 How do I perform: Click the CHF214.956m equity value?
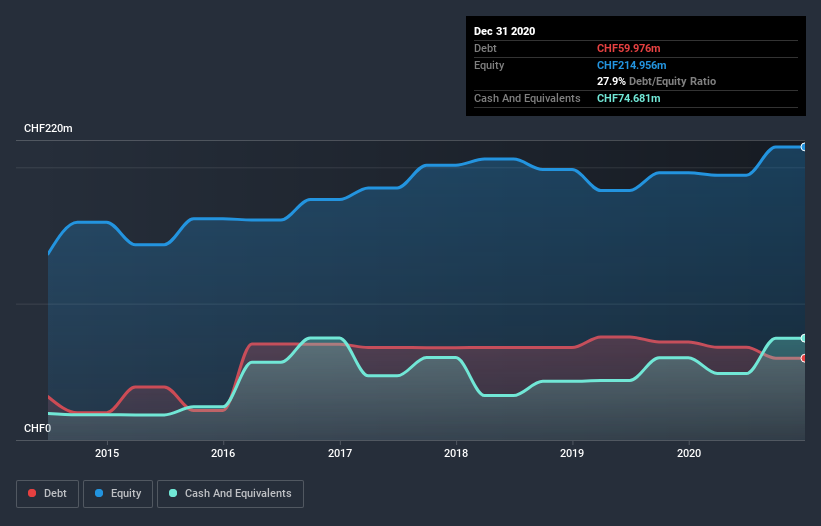coord(631,65)
